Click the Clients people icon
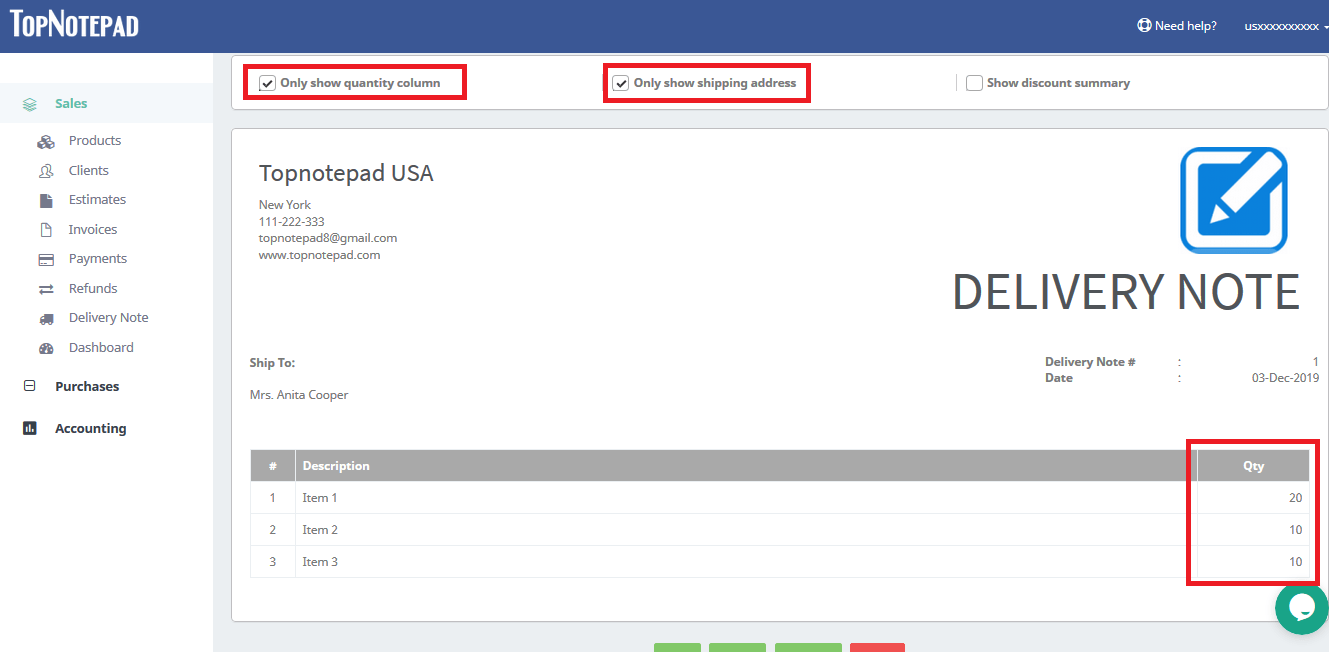Viewport: 1329px width, 652px height. [x=46, y=171]
